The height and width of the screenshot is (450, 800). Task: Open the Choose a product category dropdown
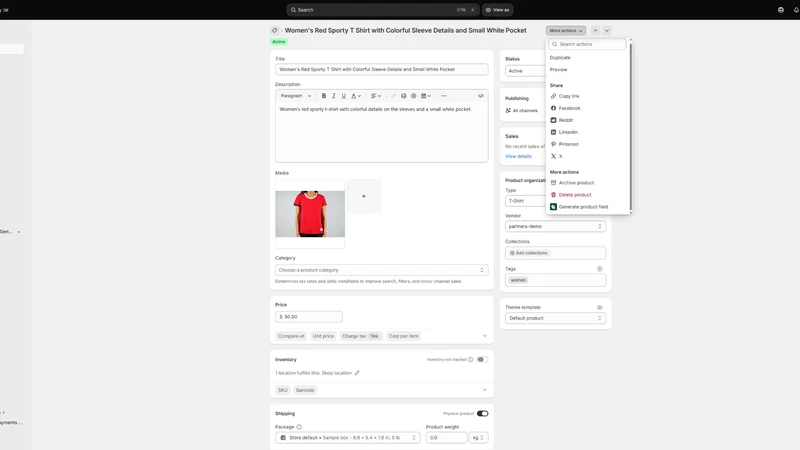(382, 270)
